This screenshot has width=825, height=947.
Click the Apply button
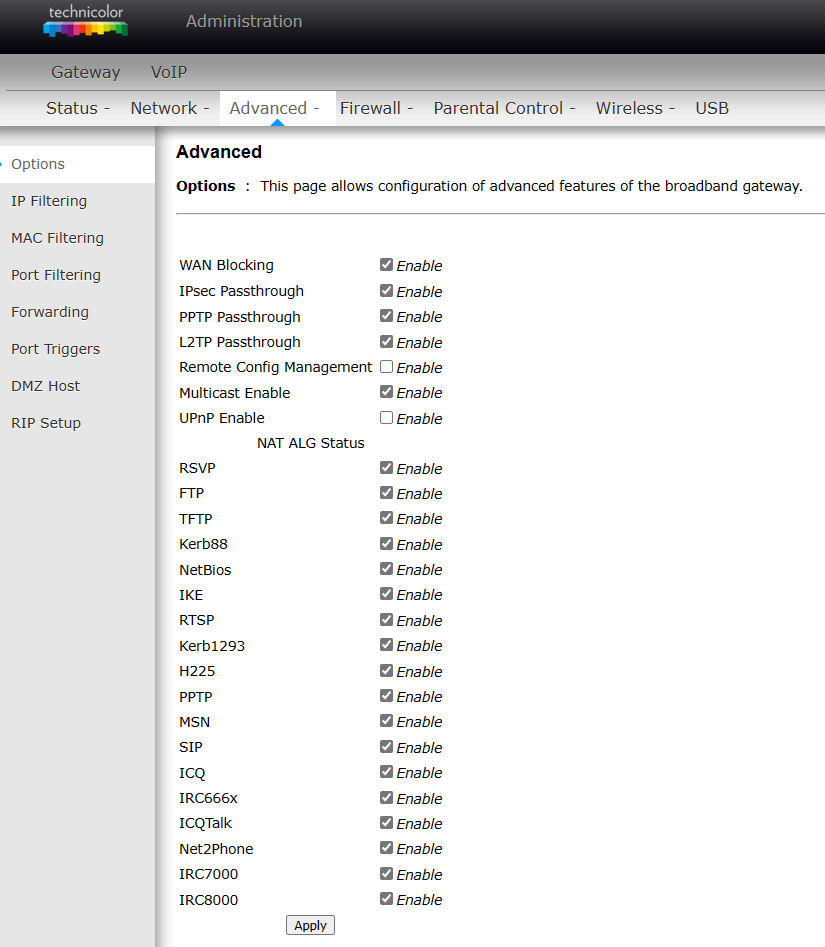pos(310,925)
